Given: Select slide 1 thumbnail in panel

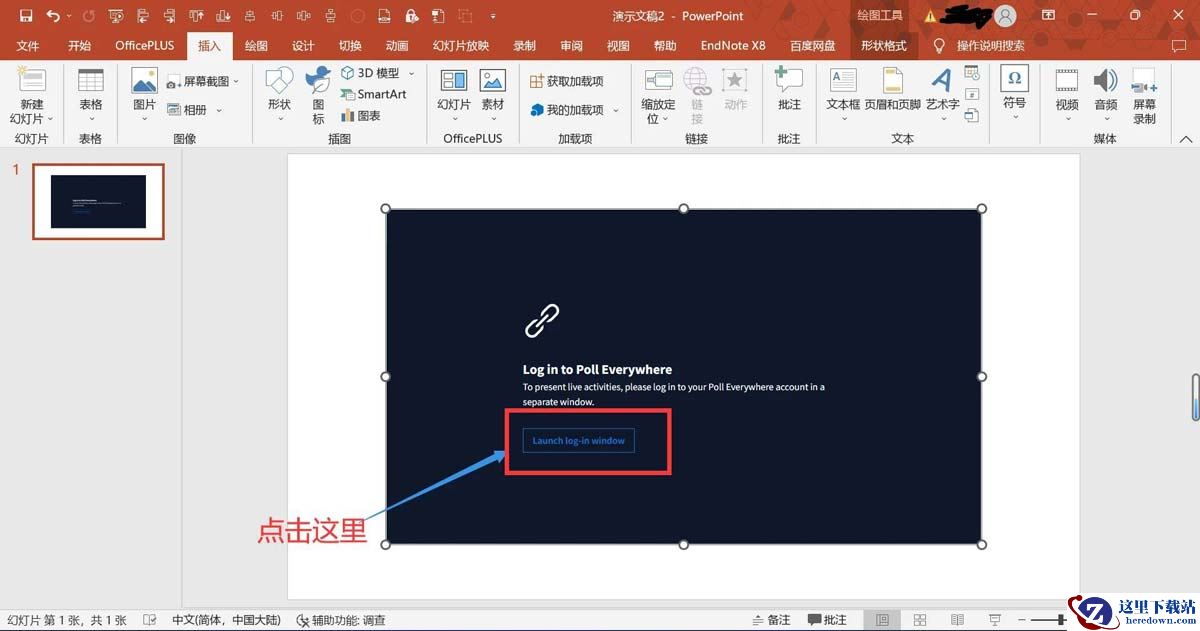Looking at the screenshot, I should (x=98, y=201).
